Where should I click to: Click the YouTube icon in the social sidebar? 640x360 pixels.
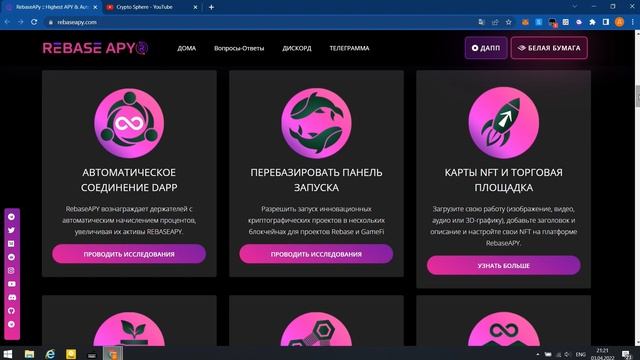pos(11,284)
